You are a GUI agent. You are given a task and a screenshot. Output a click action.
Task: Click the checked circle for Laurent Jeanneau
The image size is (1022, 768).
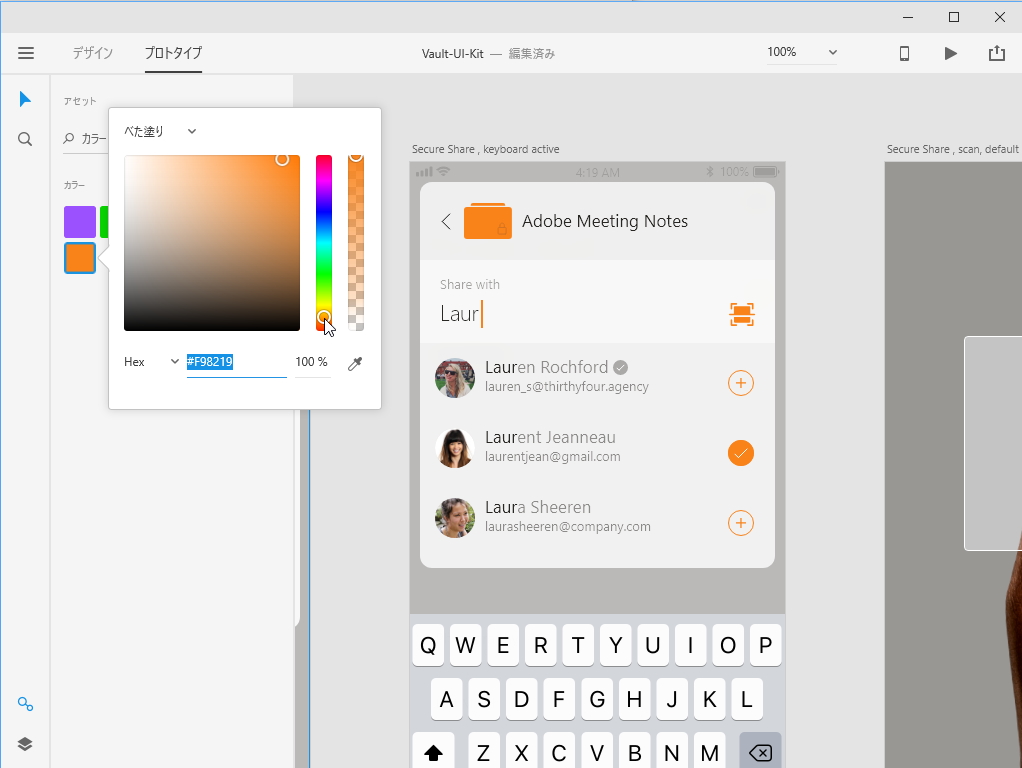(740, 453)
